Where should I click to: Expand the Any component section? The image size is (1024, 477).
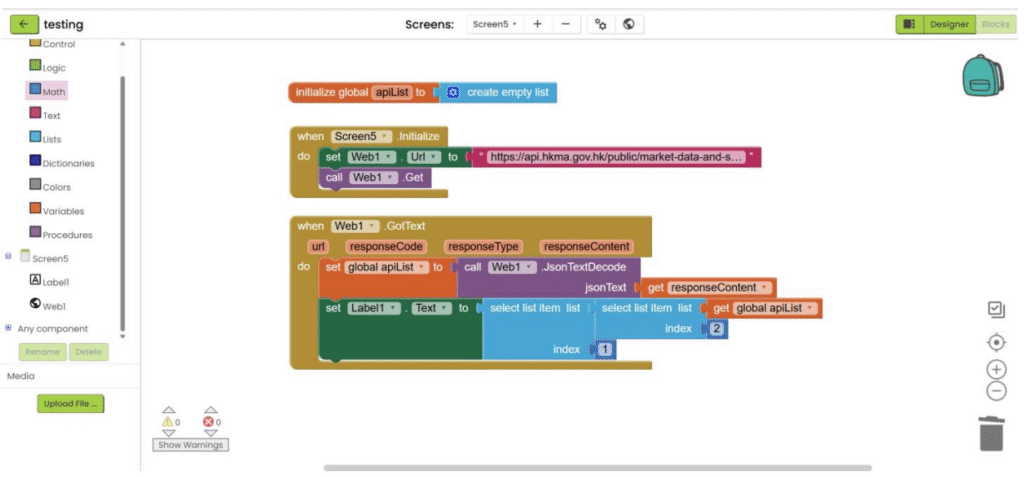pos(9,328)
